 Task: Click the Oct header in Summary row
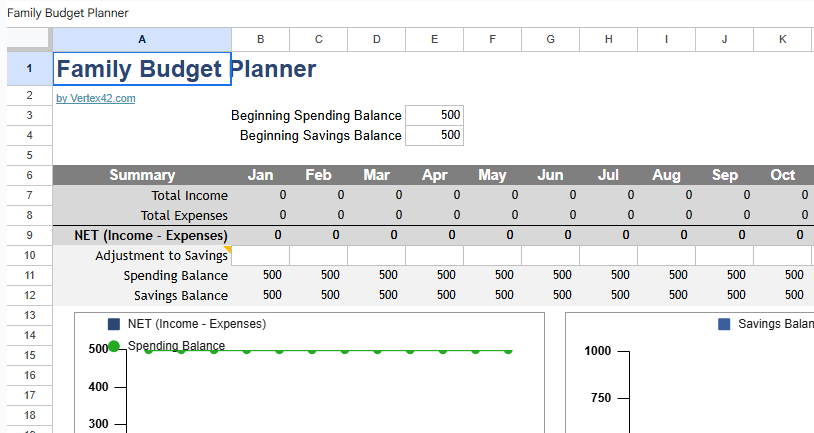click(782, 175)
